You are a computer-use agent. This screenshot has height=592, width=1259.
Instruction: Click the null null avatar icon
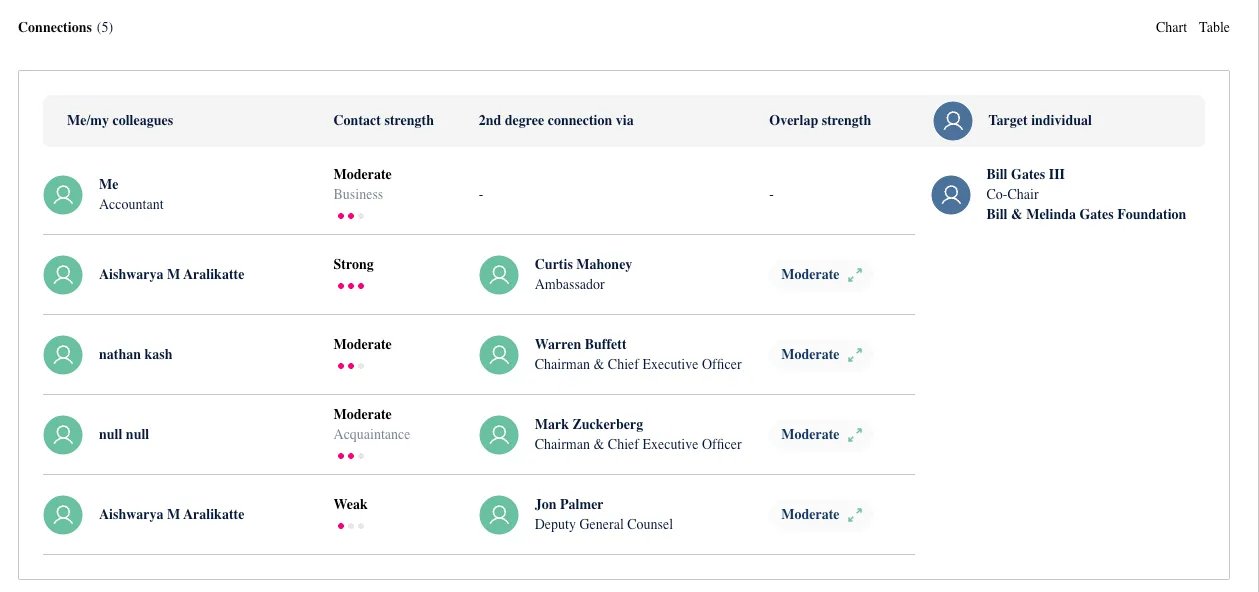(63, 435)
